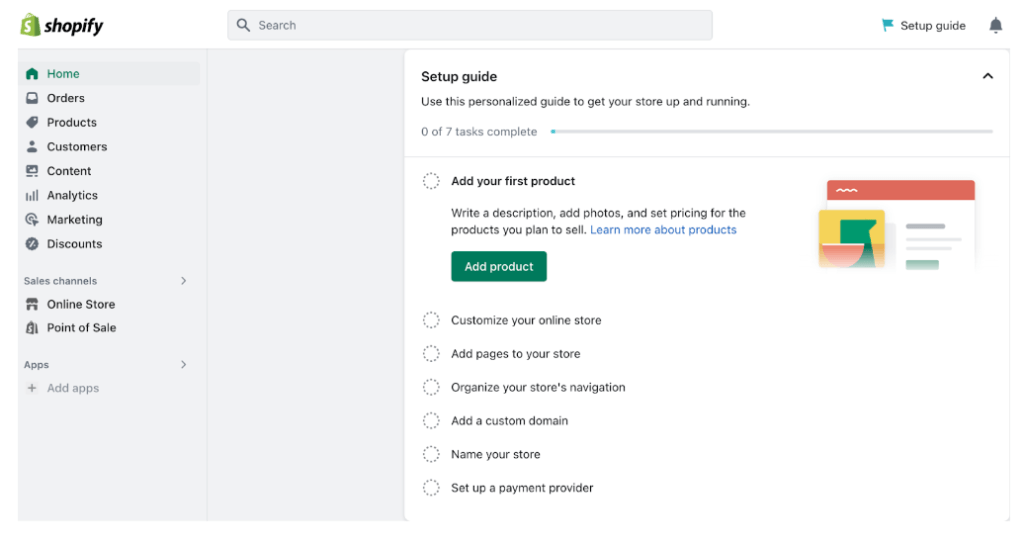Screen dimensions: 1024x545
Task: Click '0 of 7 tasks complete' text
Action: [x=479, y=131]
